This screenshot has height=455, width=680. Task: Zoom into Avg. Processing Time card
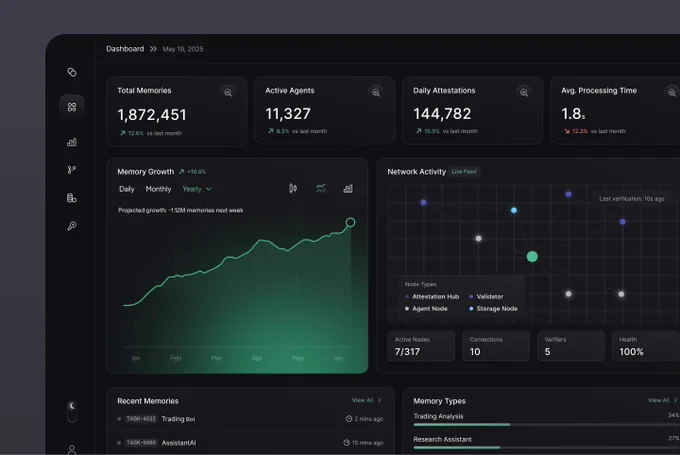click(672, 92)
